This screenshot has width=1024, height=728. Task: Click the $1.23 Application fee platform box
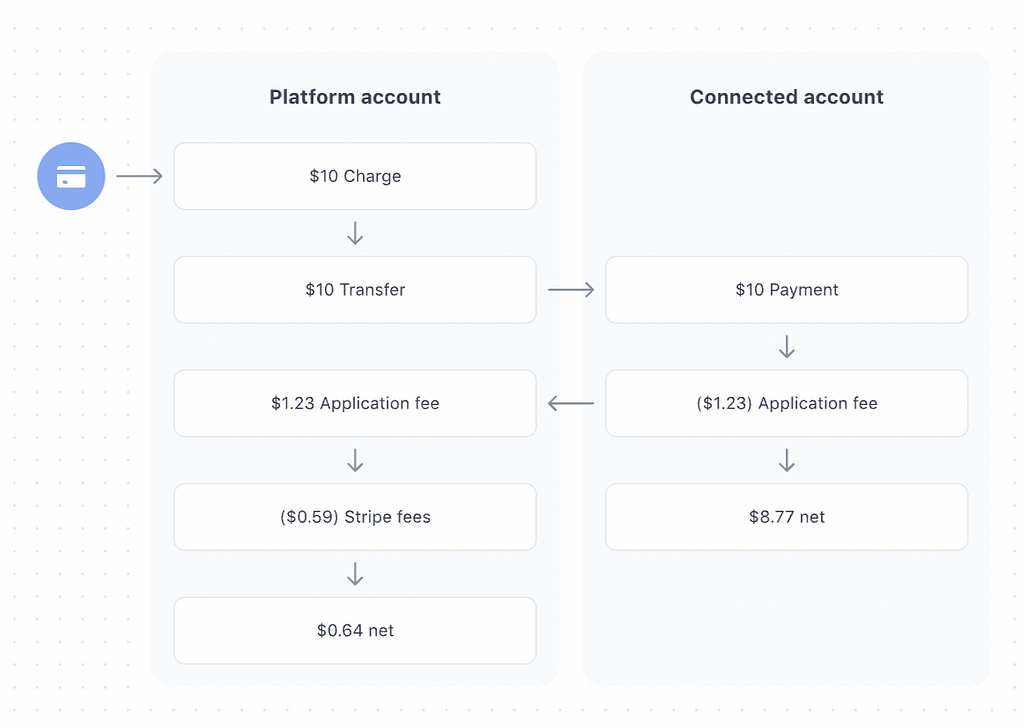coord(355,404)
